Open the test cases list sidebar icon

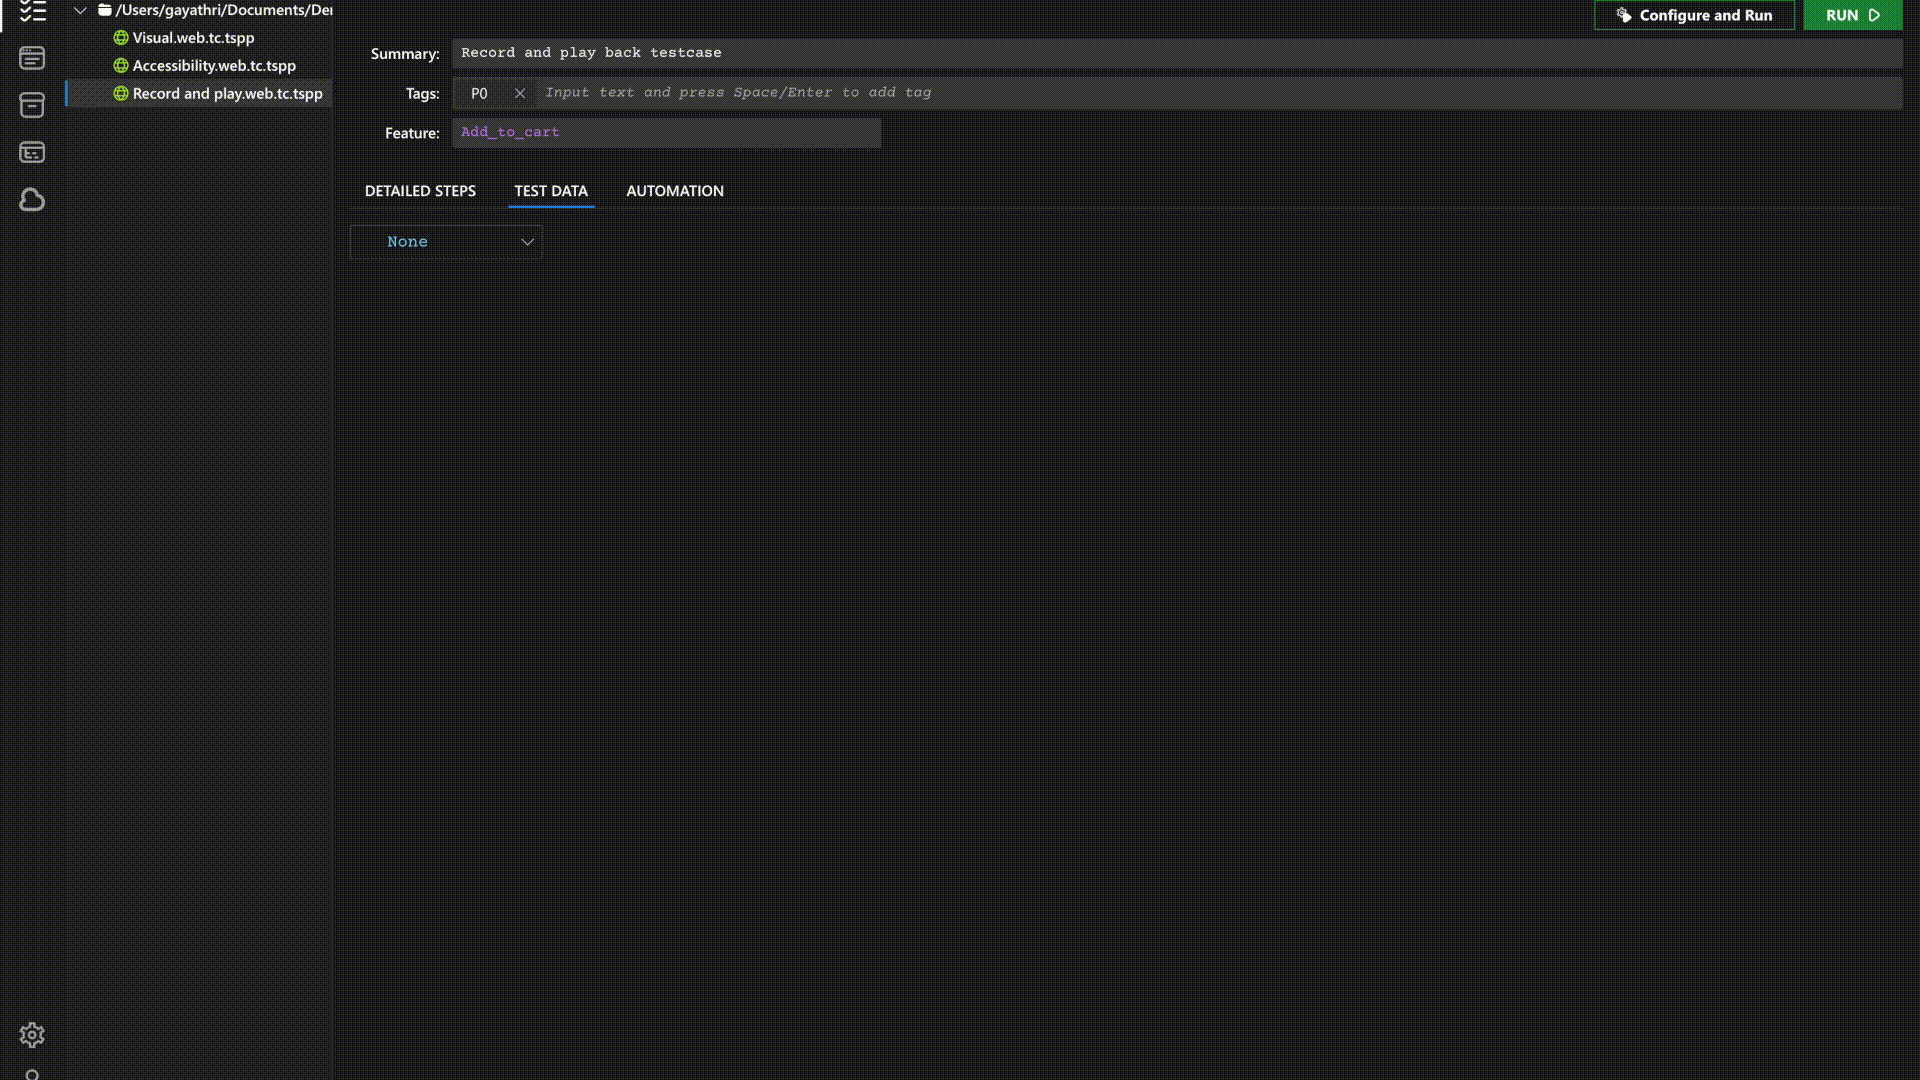point(32,58)
